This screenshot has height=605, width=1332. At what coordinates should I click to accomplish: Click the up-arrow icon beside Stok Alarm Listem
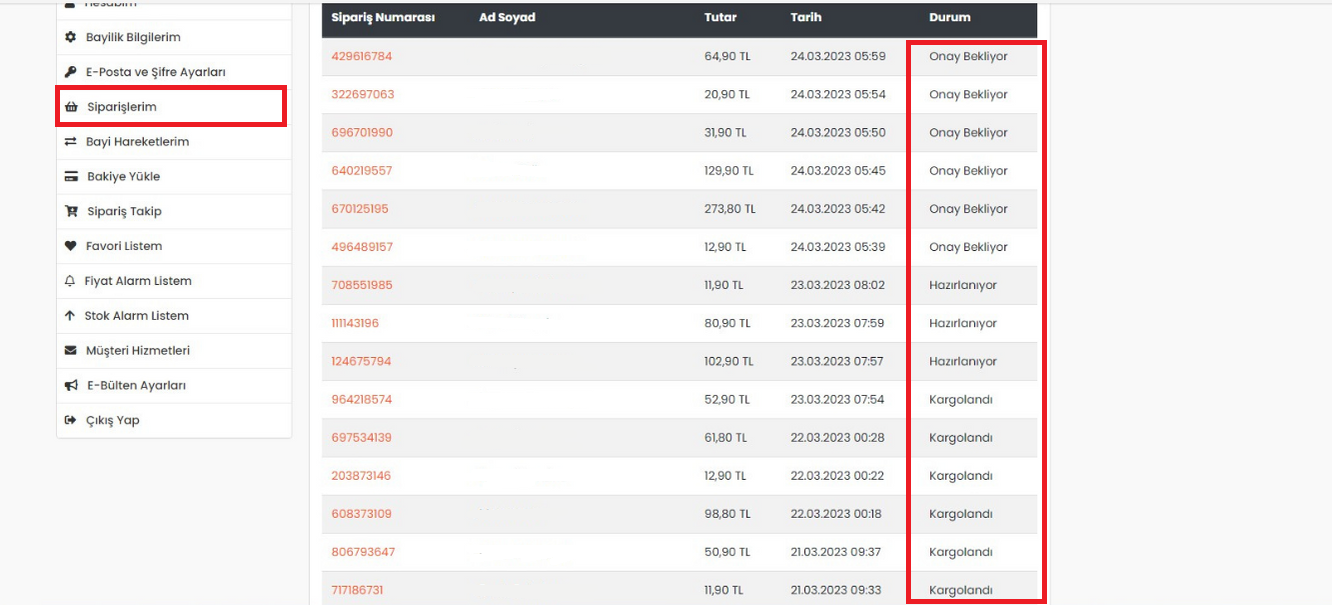click(70, 316)
